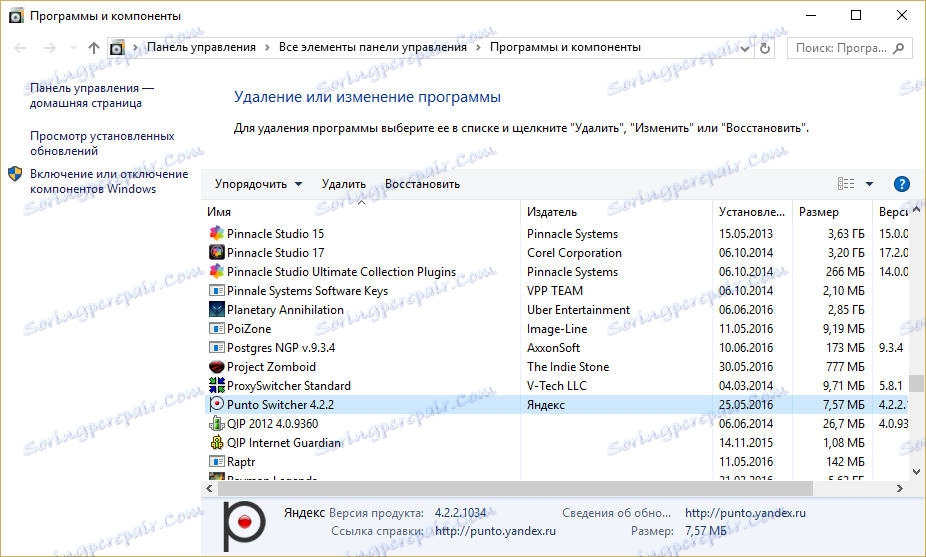Open Панель управления — домашняя страница link

tap(92, 95)
